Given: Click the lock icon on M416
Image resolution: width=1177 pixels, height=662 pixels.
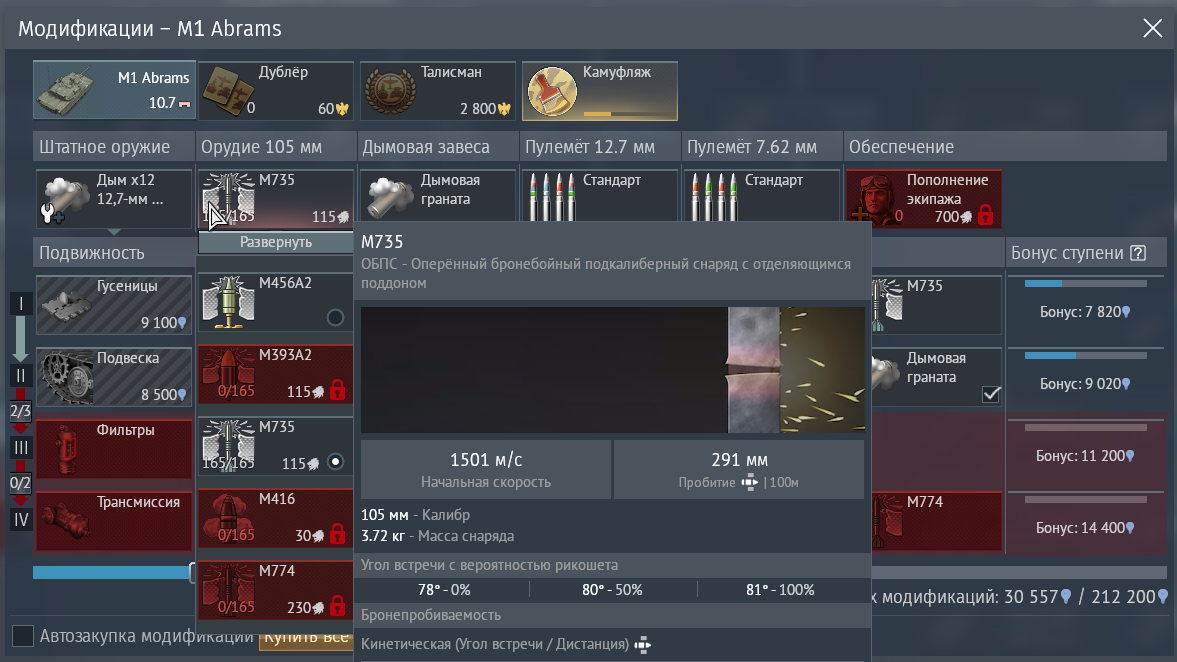Looking at the screenshot, I should 337,534.
